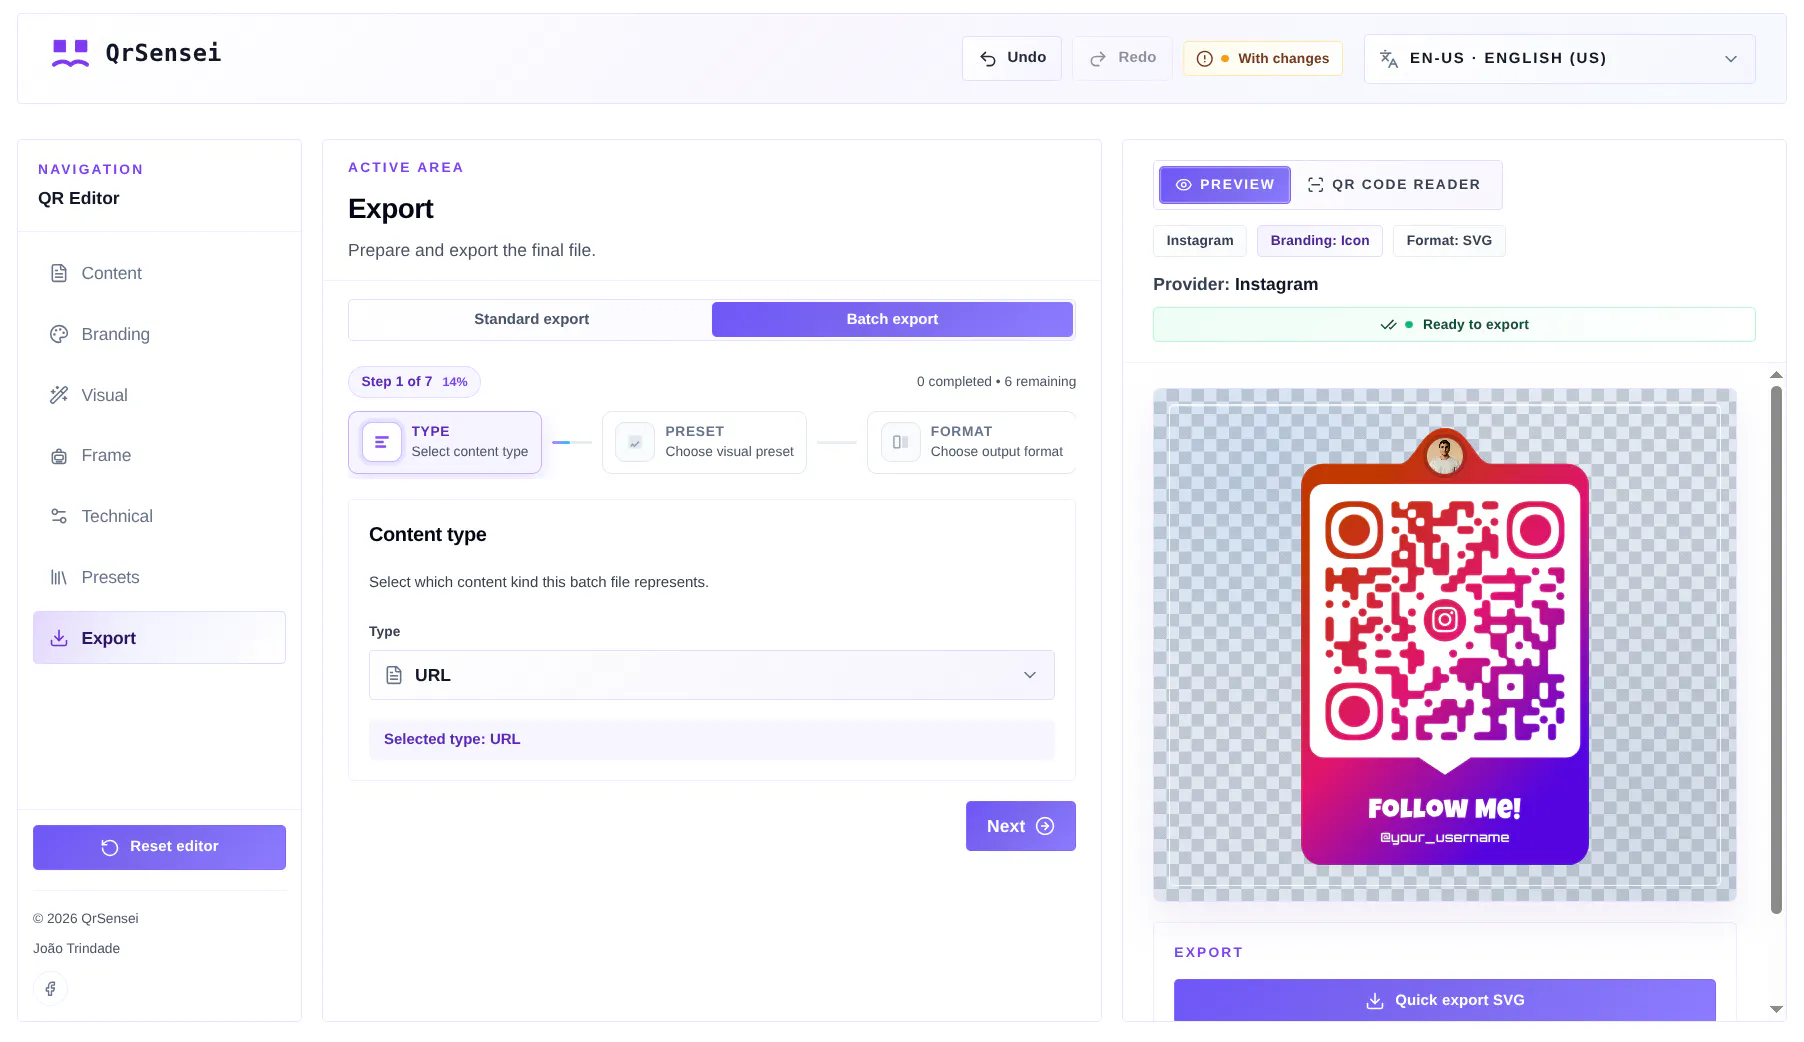Image resolution: width=1804 pixels, height=1042 pixels.
Task: Switch to Standard export mode
Action: 531,319
